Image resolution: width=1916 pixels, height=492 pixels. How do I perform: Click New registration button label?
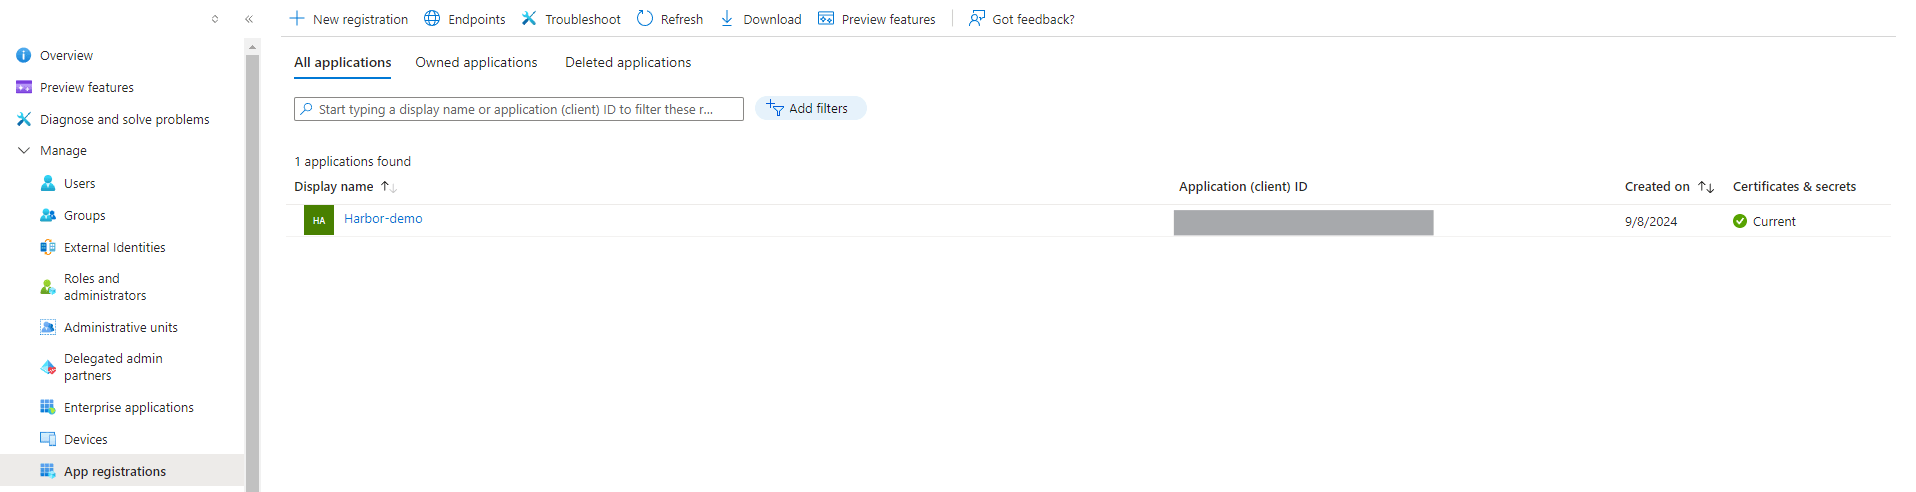tap(360, 19)
